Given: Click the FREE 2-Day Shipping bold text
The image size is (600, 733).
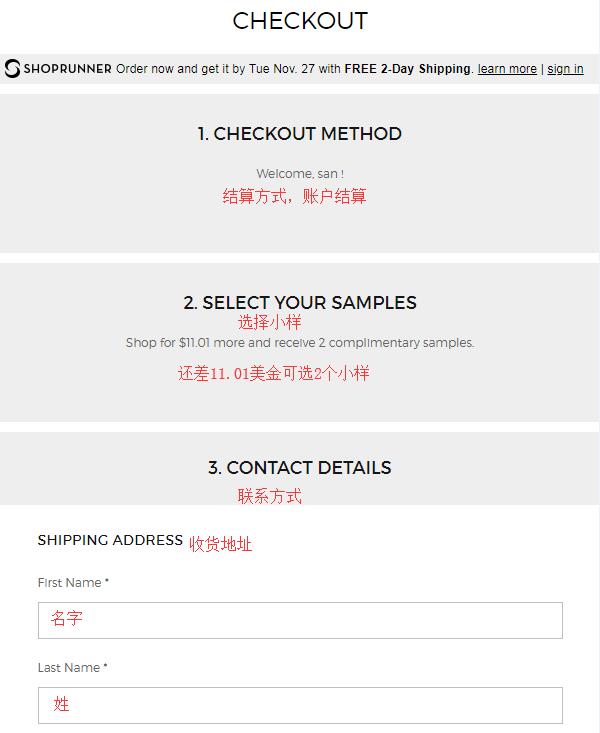Looking at the screenshot, I should (x=407, y=69).
